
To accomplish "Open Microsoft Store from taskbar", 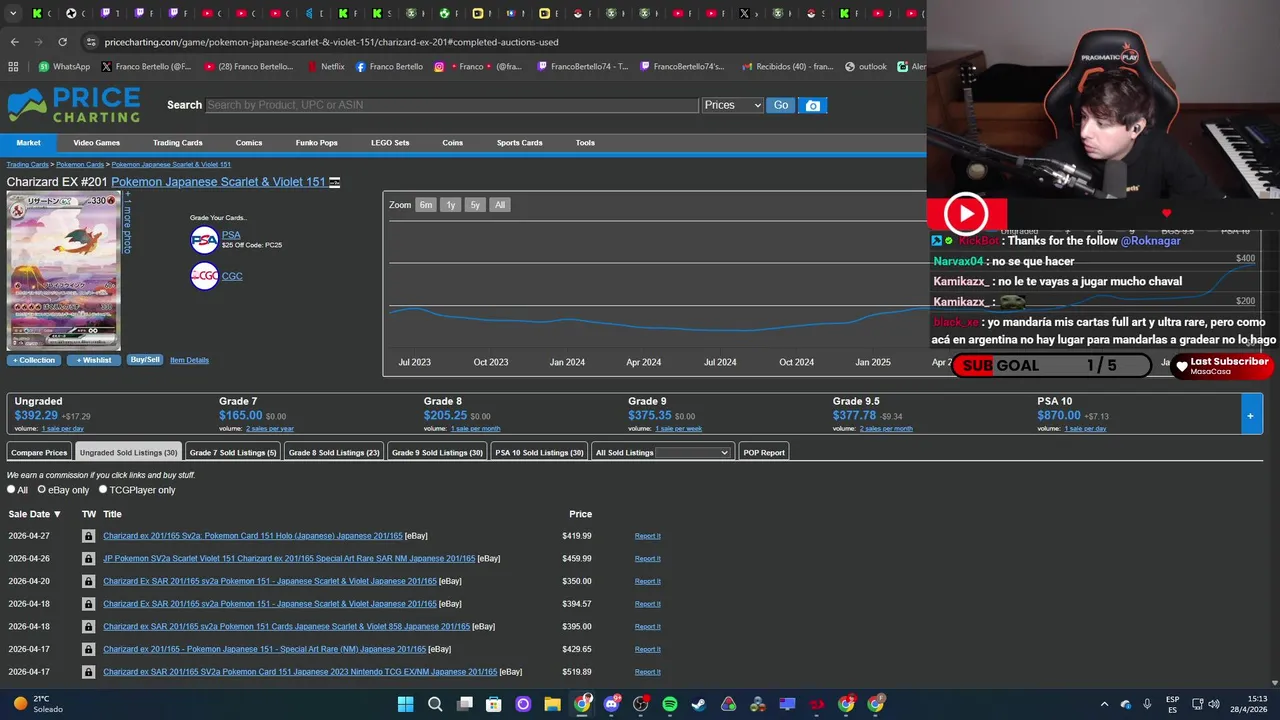I will [x=493, y=704].
